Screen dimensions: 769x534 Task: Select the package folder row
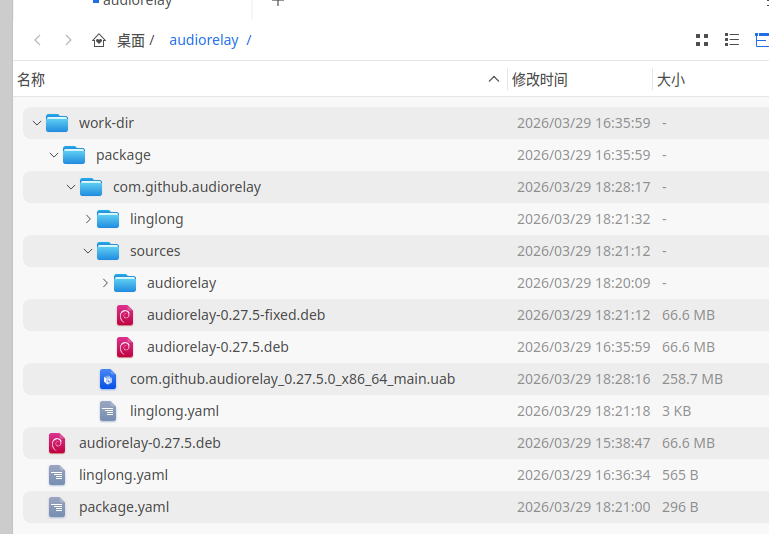(x=396, y=155)
